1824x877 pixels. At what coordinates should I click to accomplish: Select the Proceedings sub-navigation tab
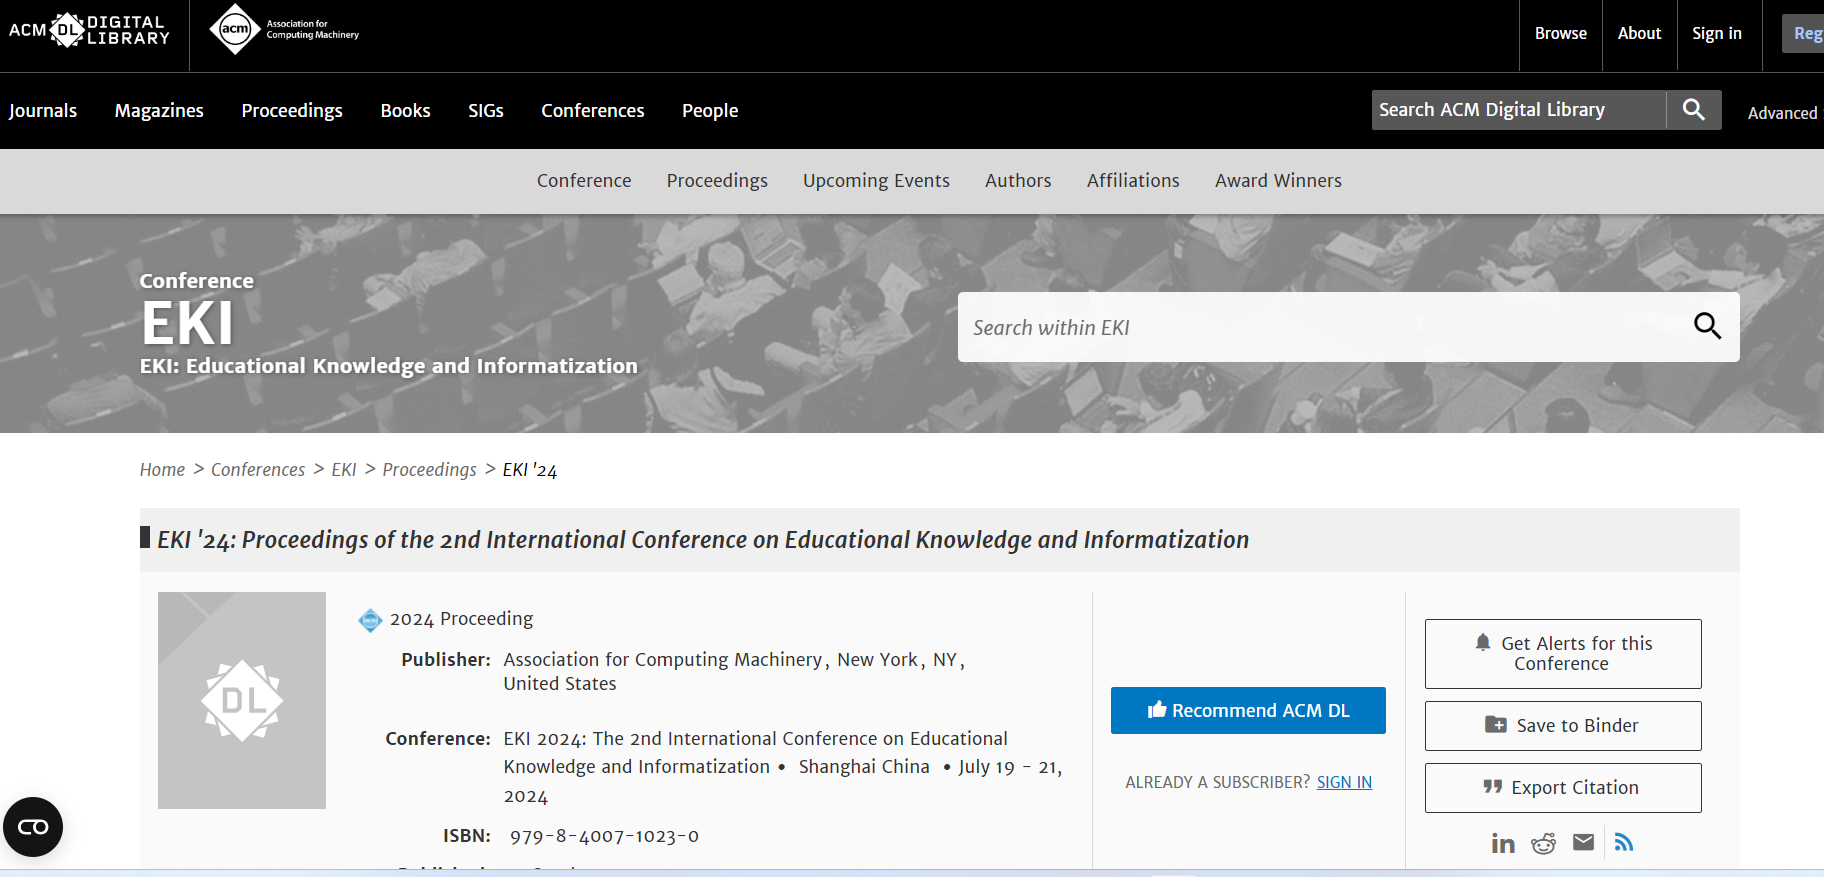point(717,181)
